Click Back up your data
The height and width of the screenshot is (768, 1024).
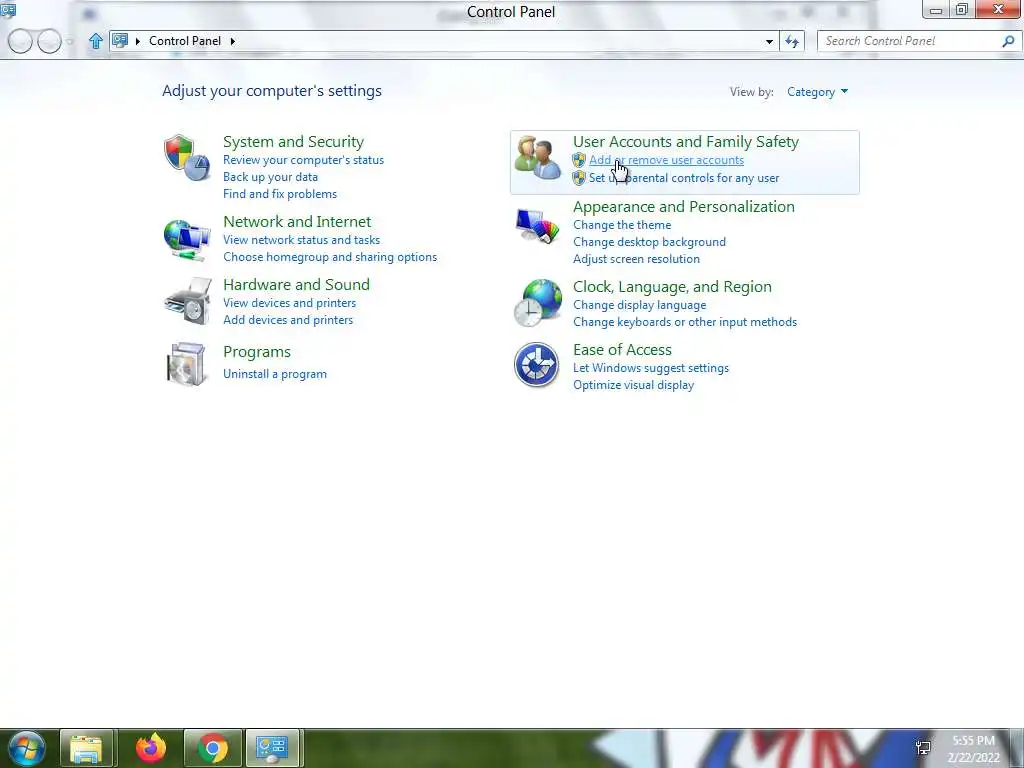[270, 177]
